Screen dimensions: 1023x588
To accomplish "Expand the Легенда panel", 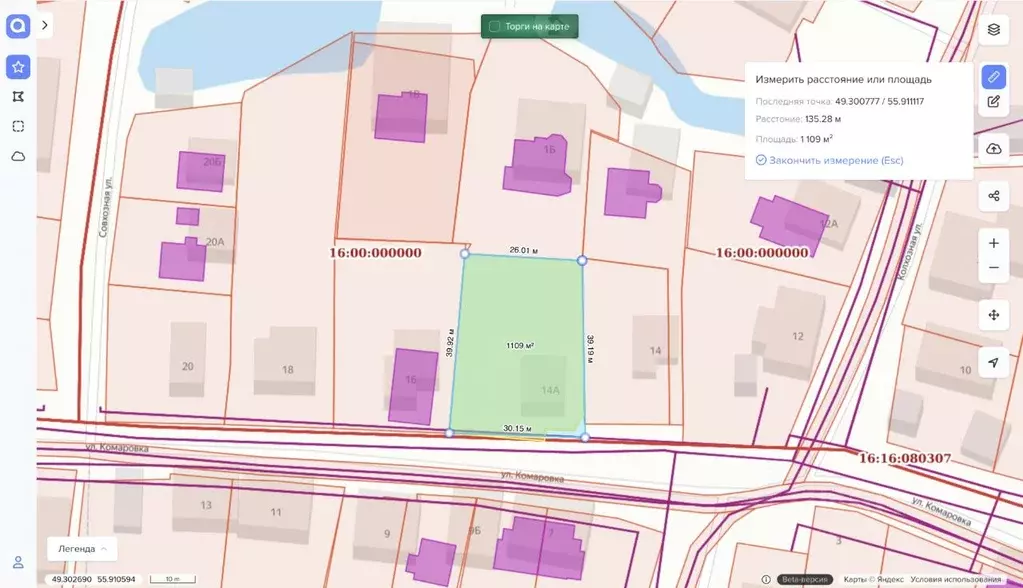I will click(82, 548).
